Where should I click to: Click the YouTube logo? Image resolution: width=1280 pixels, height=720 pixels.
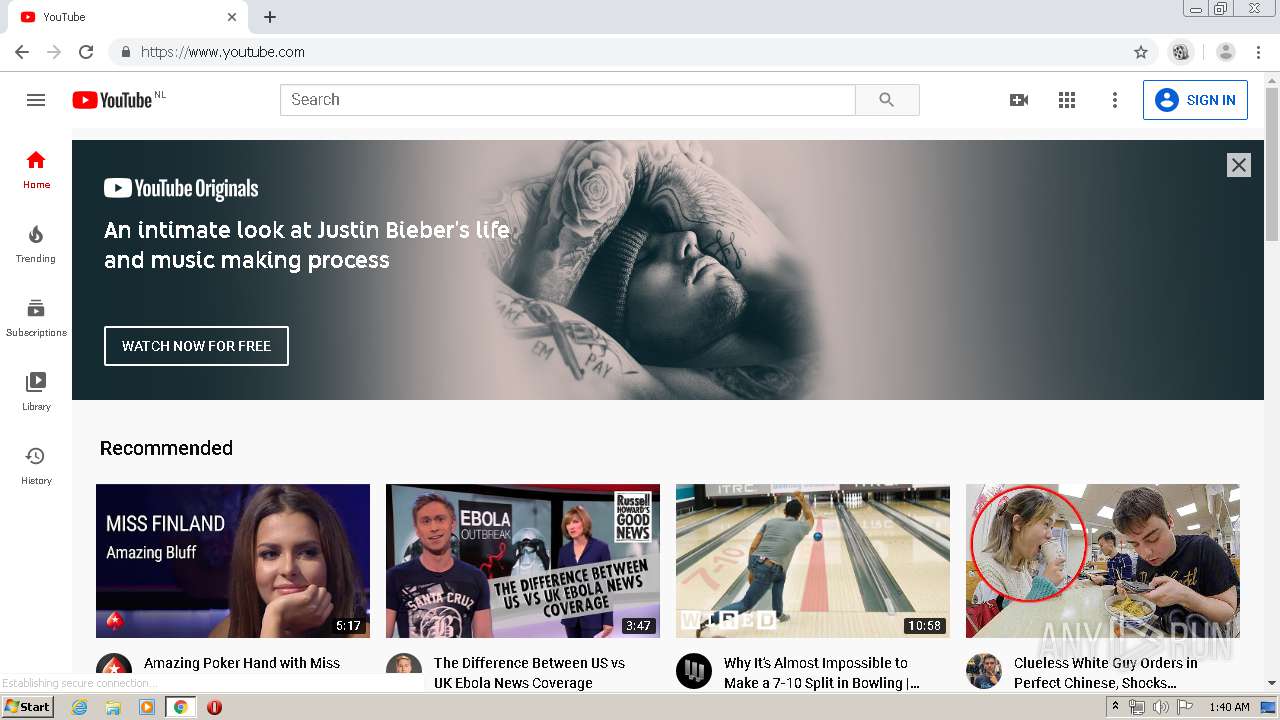[112, 100]
